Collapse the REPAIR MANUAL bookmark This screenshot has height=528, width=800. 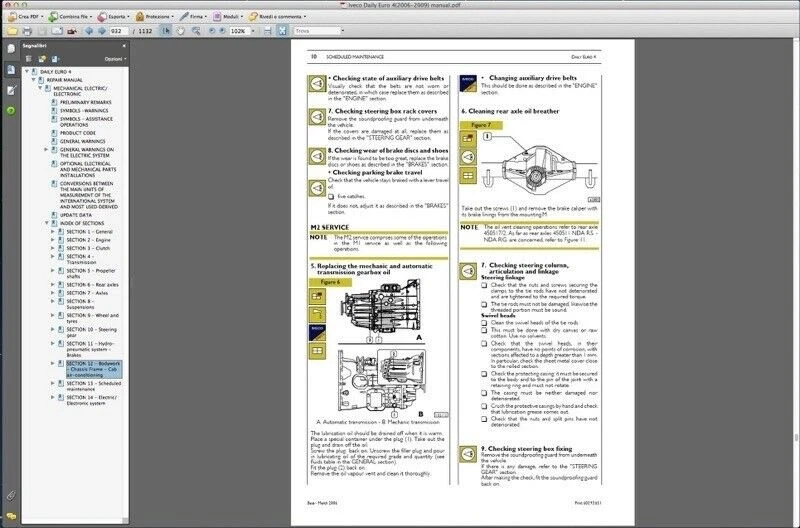[33, 80]
